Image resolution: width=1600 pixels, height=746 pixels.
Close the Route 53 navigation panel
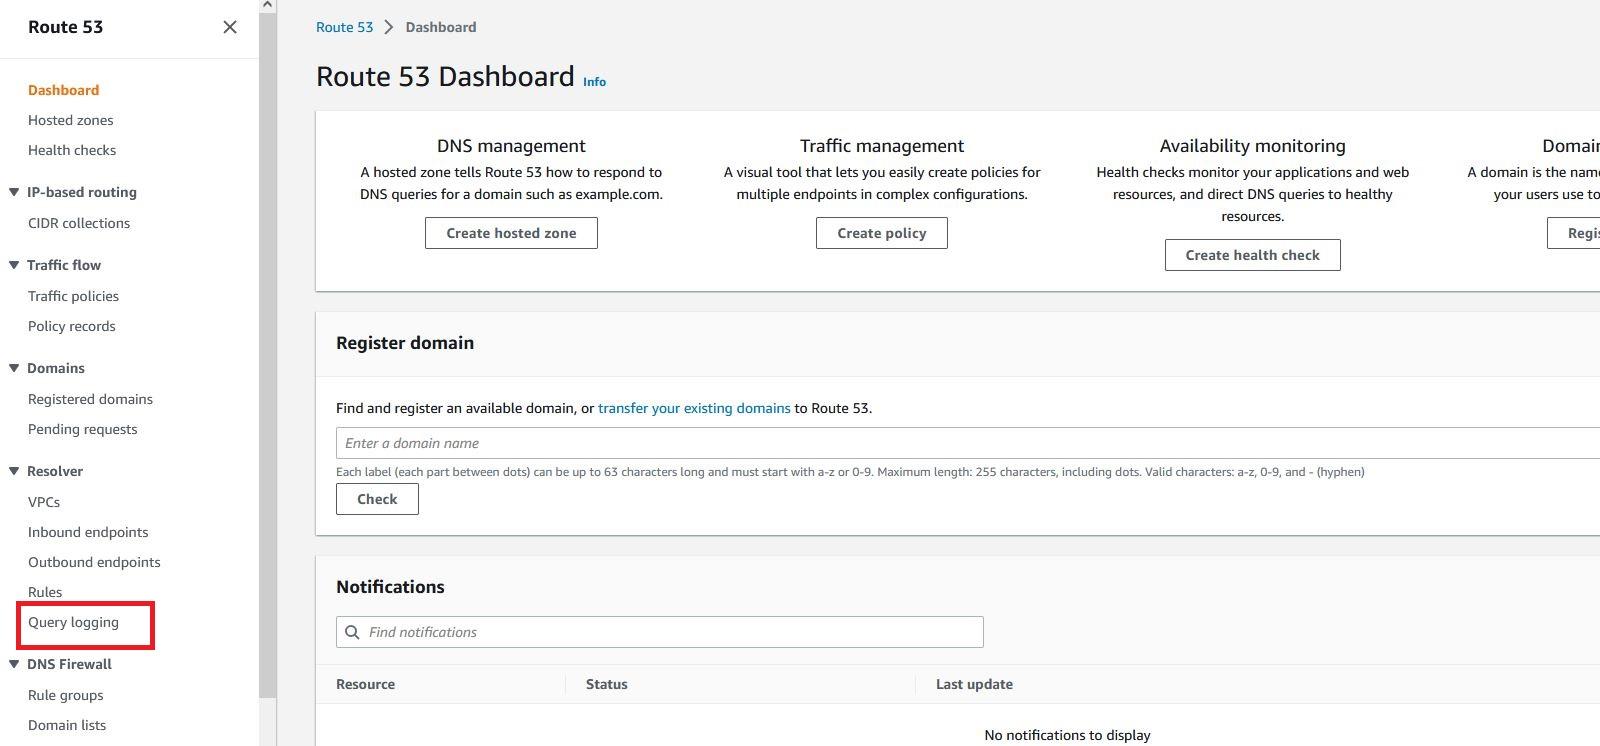pyautogui.click(x=230, y=27)
